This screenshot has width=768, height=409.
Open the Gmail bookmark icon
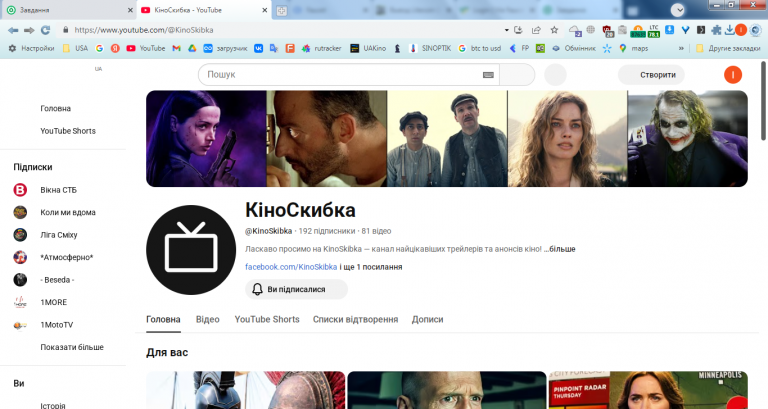coord(176,48)
